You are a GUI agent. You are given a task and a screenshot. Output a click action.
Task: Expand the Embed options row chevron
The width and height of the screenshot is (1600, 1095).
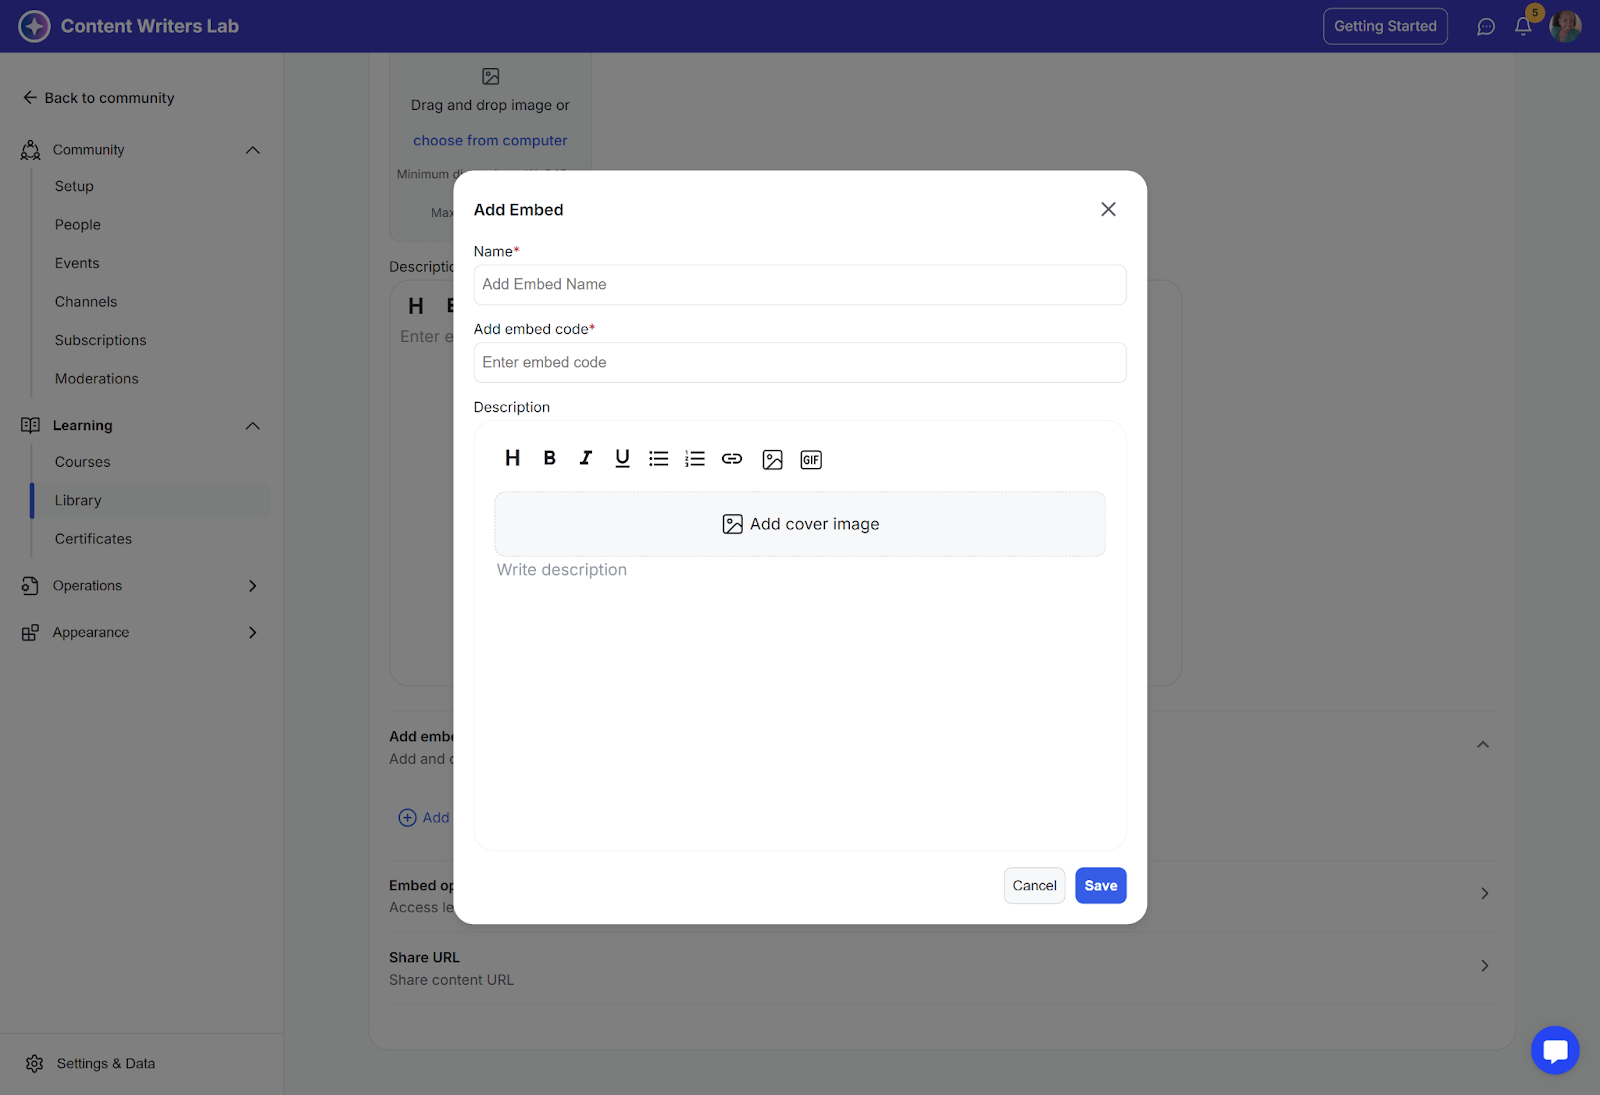click(1485, 894)
